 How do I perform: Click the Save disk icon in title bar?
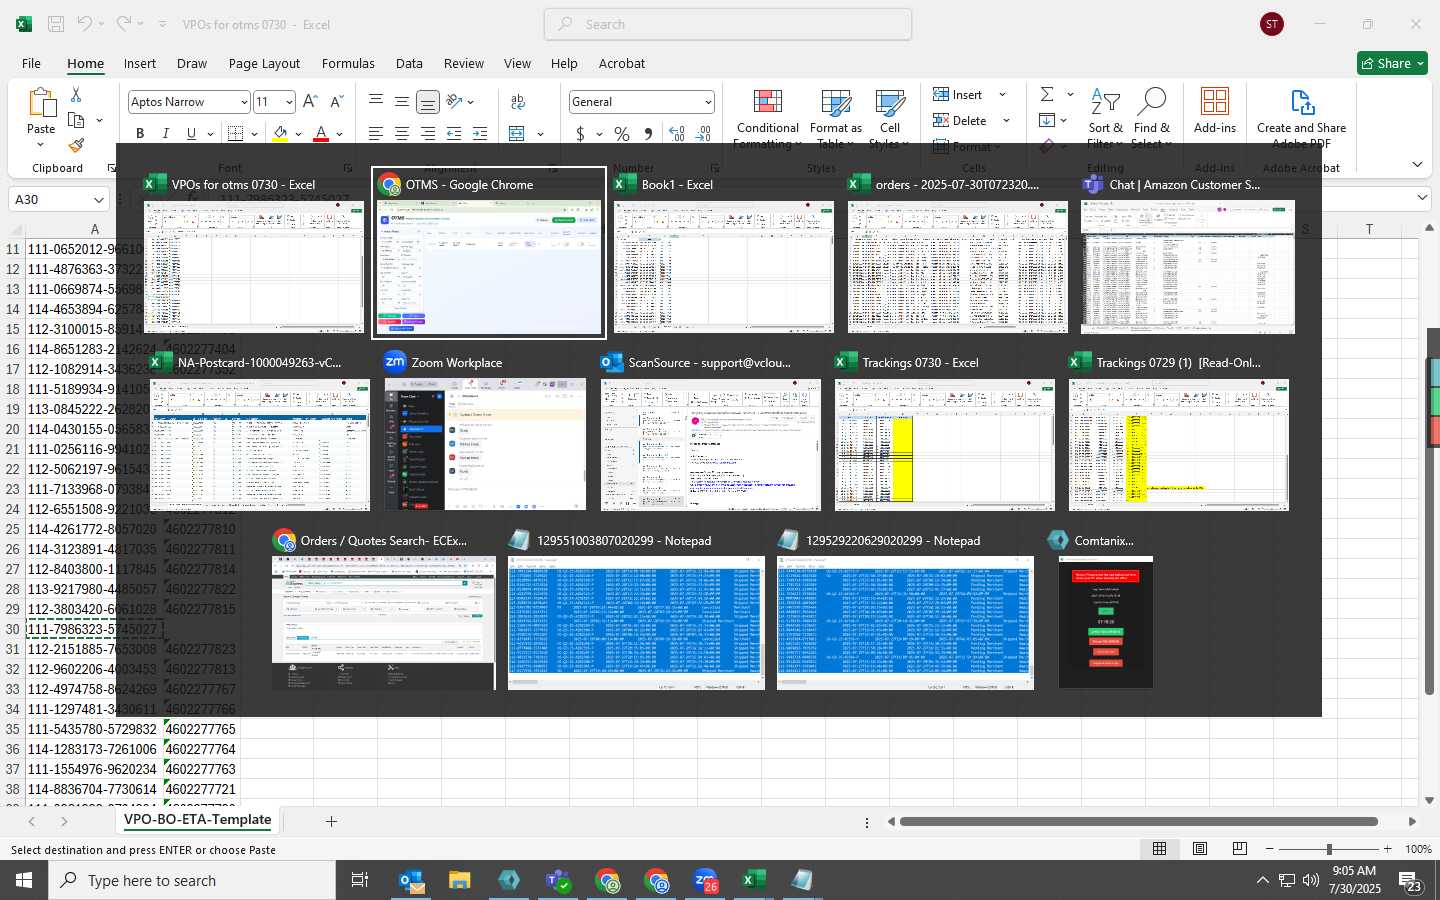point(56,24)
